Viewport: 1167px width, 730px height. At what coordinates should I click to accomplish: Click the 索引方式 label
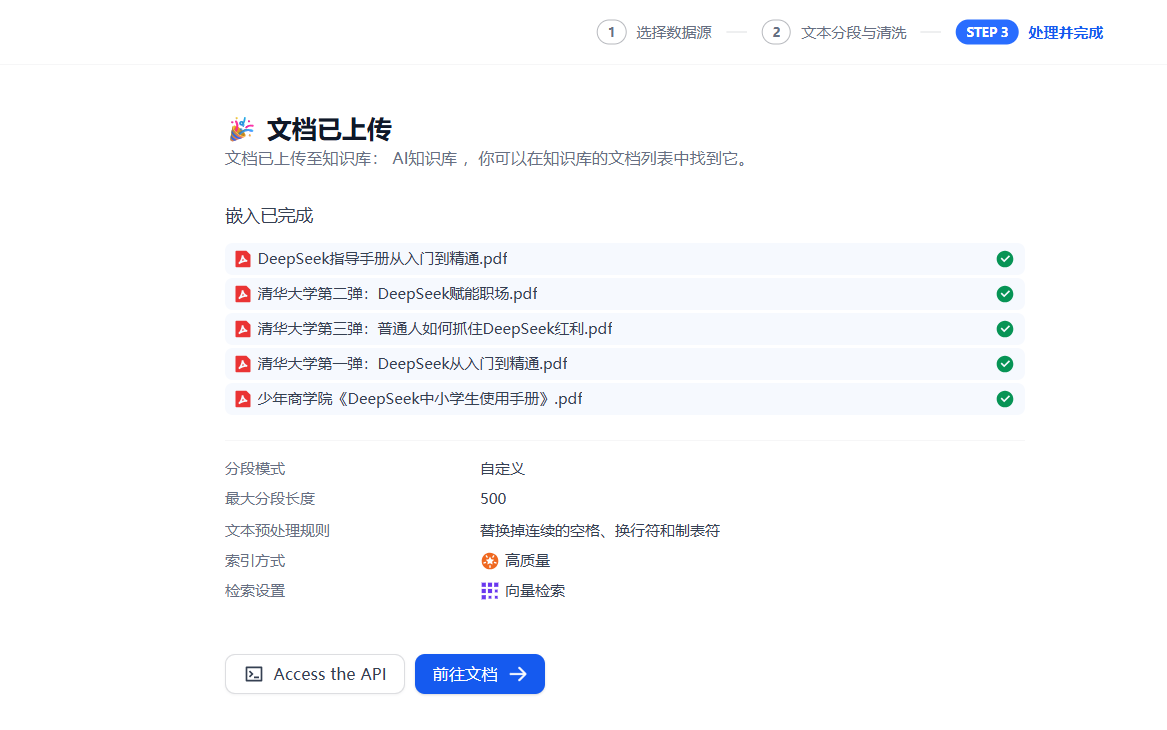coord(255,561)
